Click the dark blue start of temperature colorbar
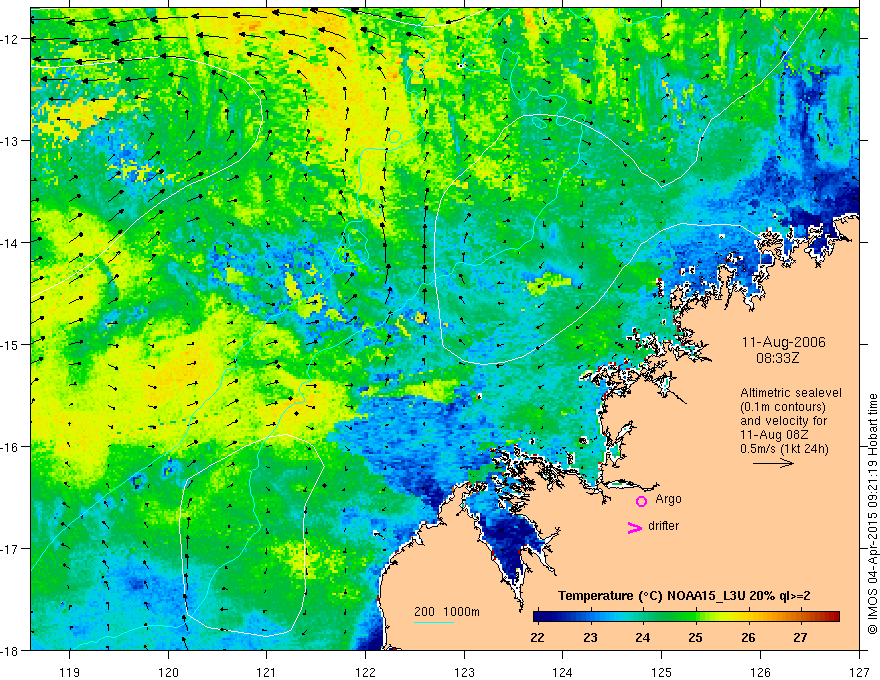 [541, 616]
